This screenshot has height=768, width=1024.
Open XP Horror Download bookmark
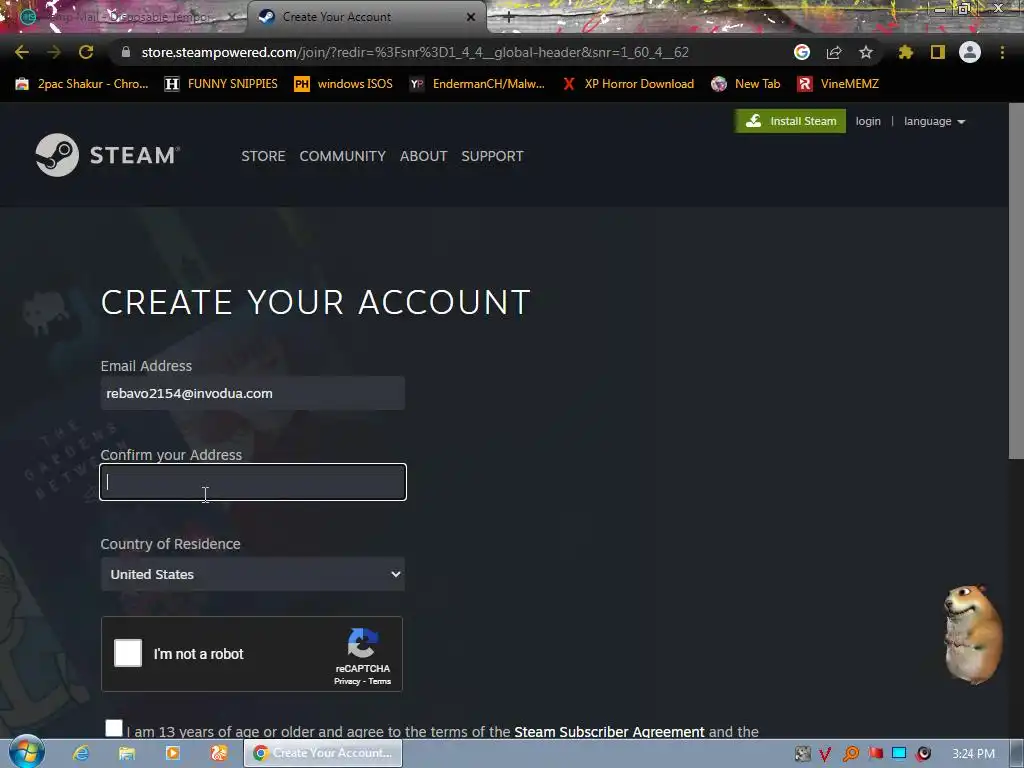[628, 84]
